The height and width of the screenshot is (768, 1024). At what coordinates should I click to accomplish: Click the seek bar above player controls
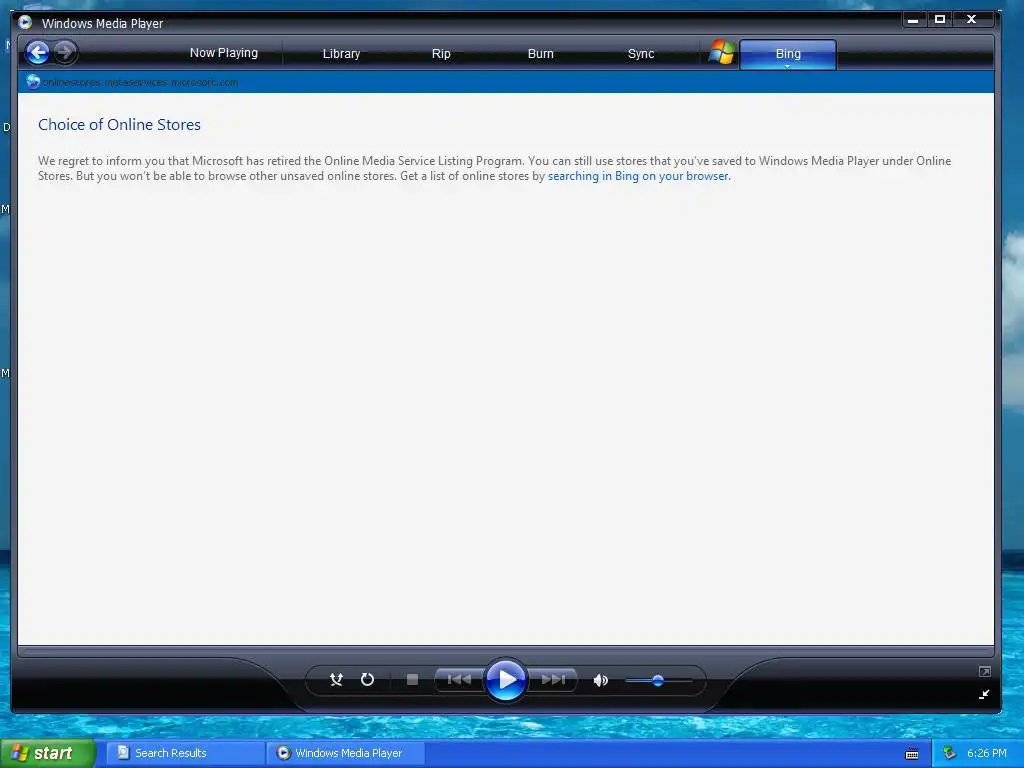(x=506, y=651)
